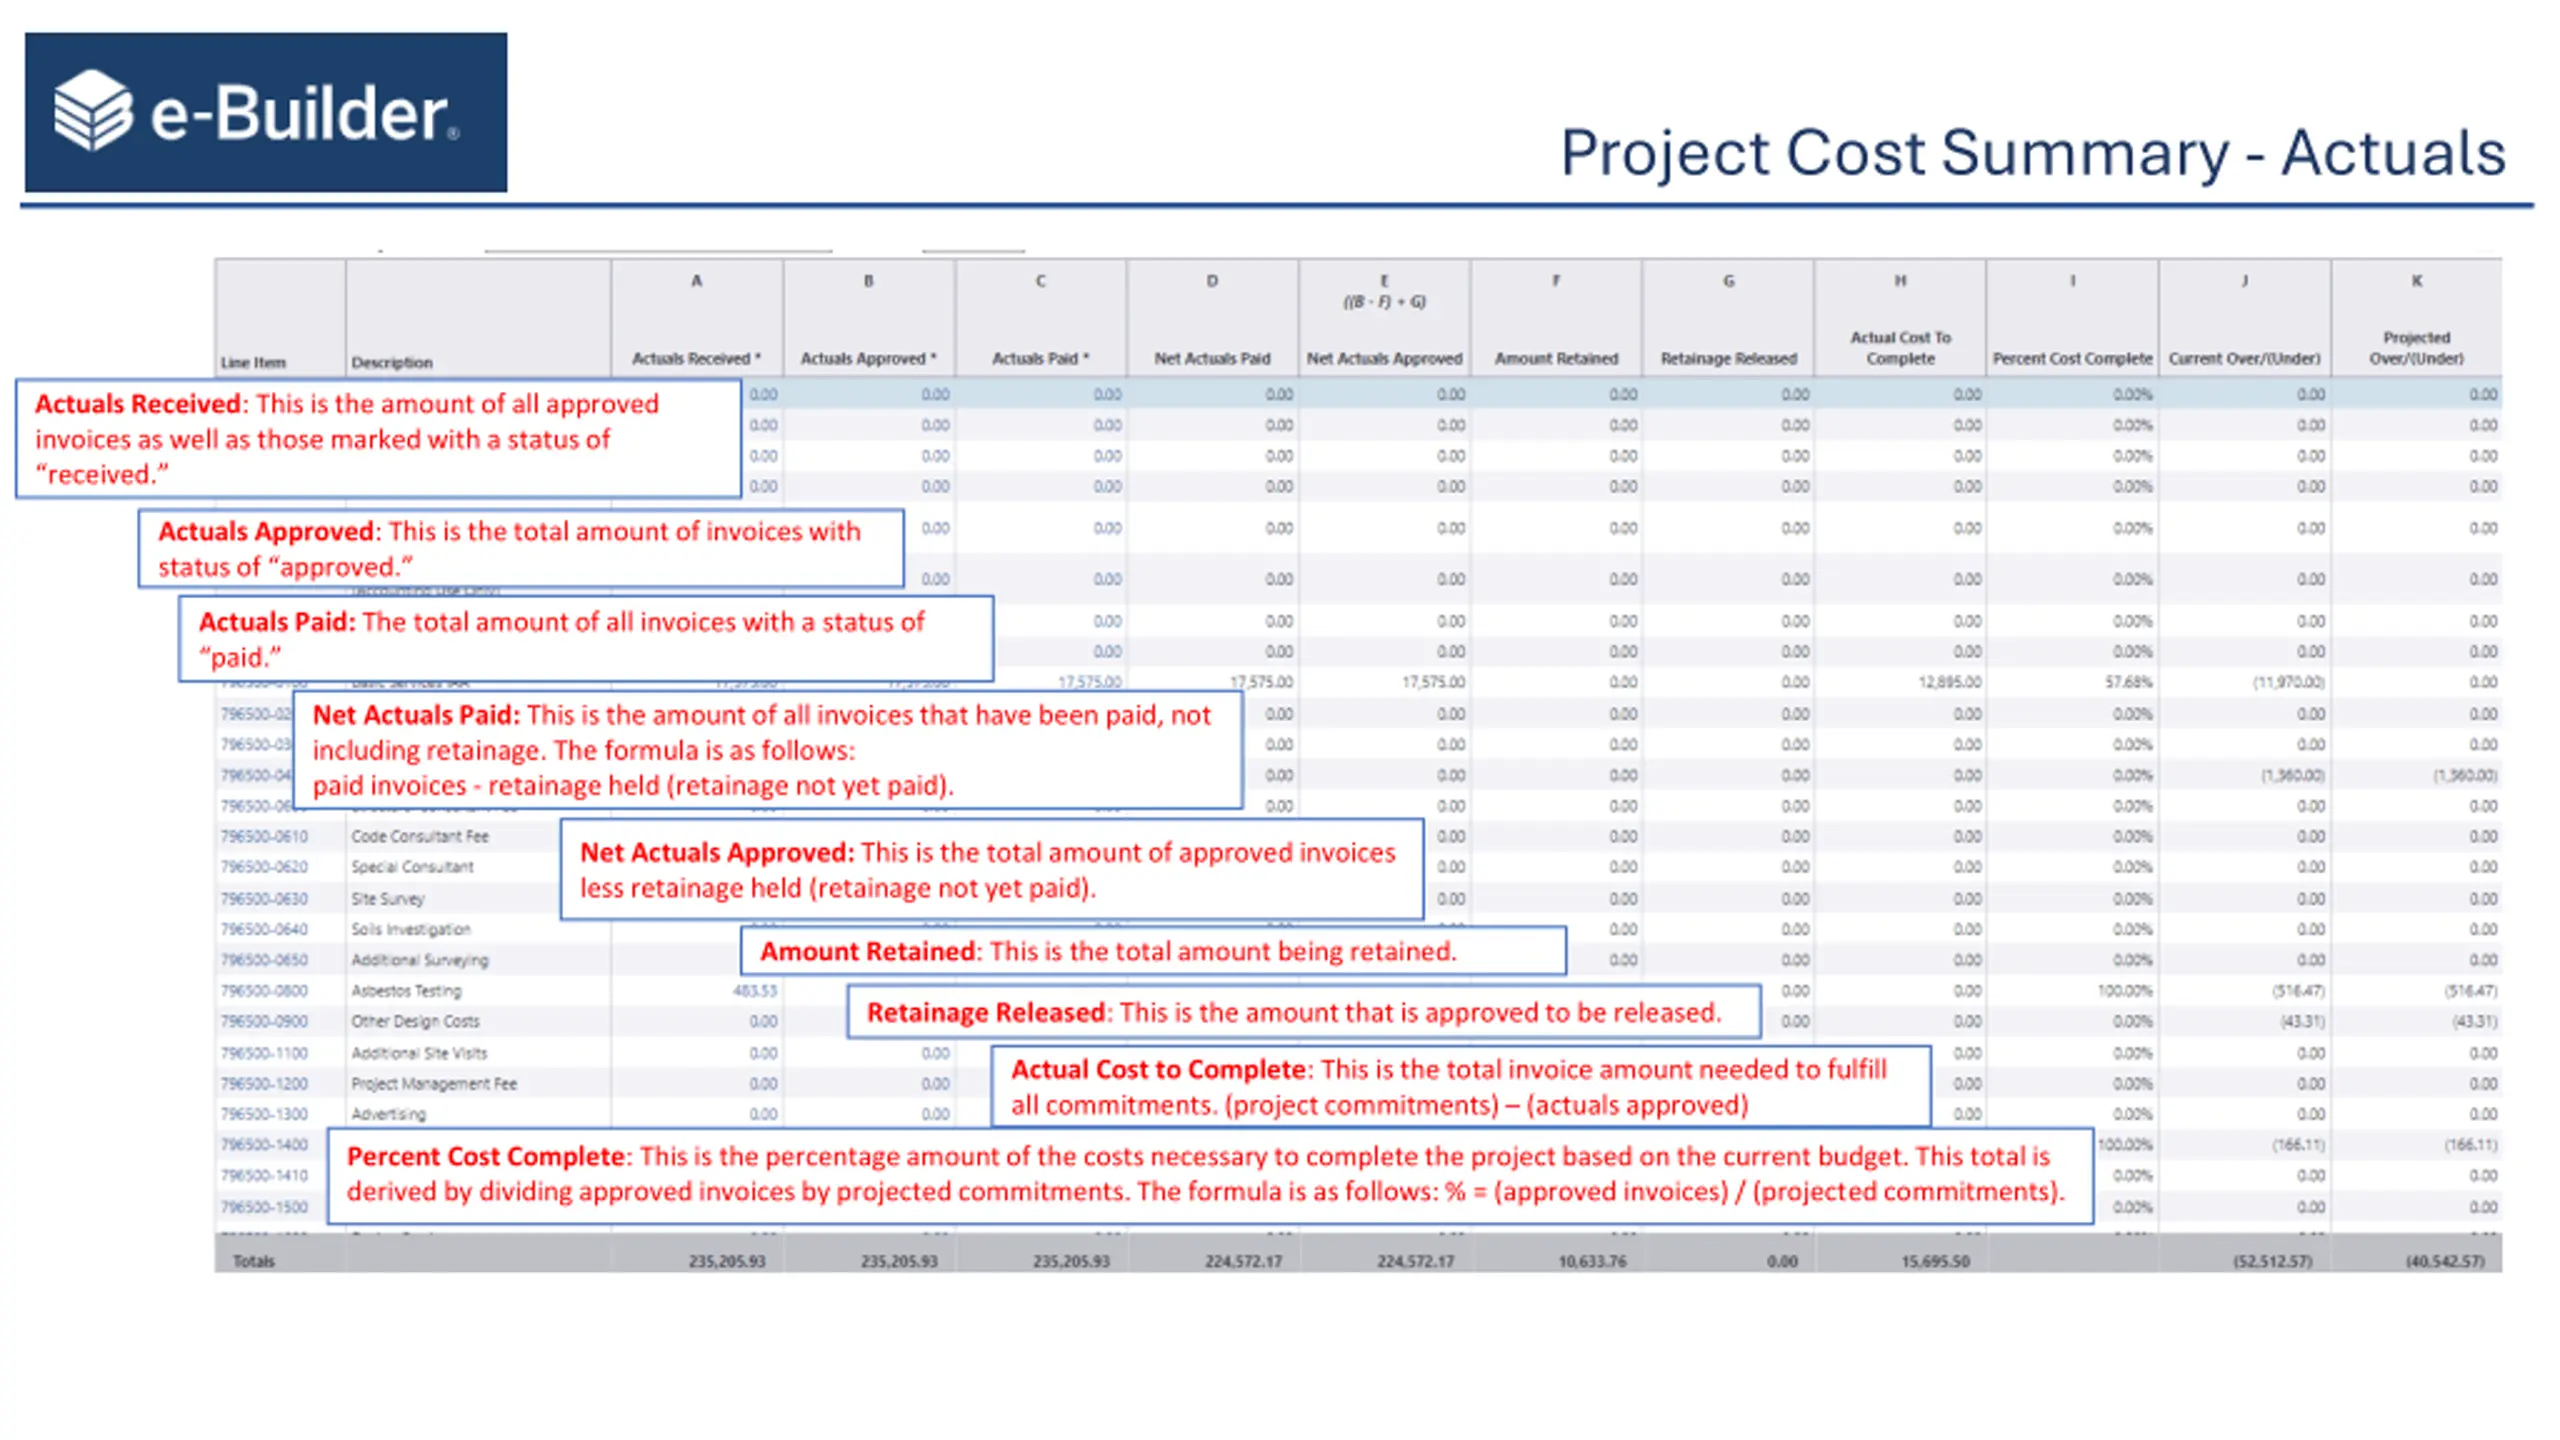Select the Retainage Released column header
2560x1440 pixels.
click(1728, 358)
